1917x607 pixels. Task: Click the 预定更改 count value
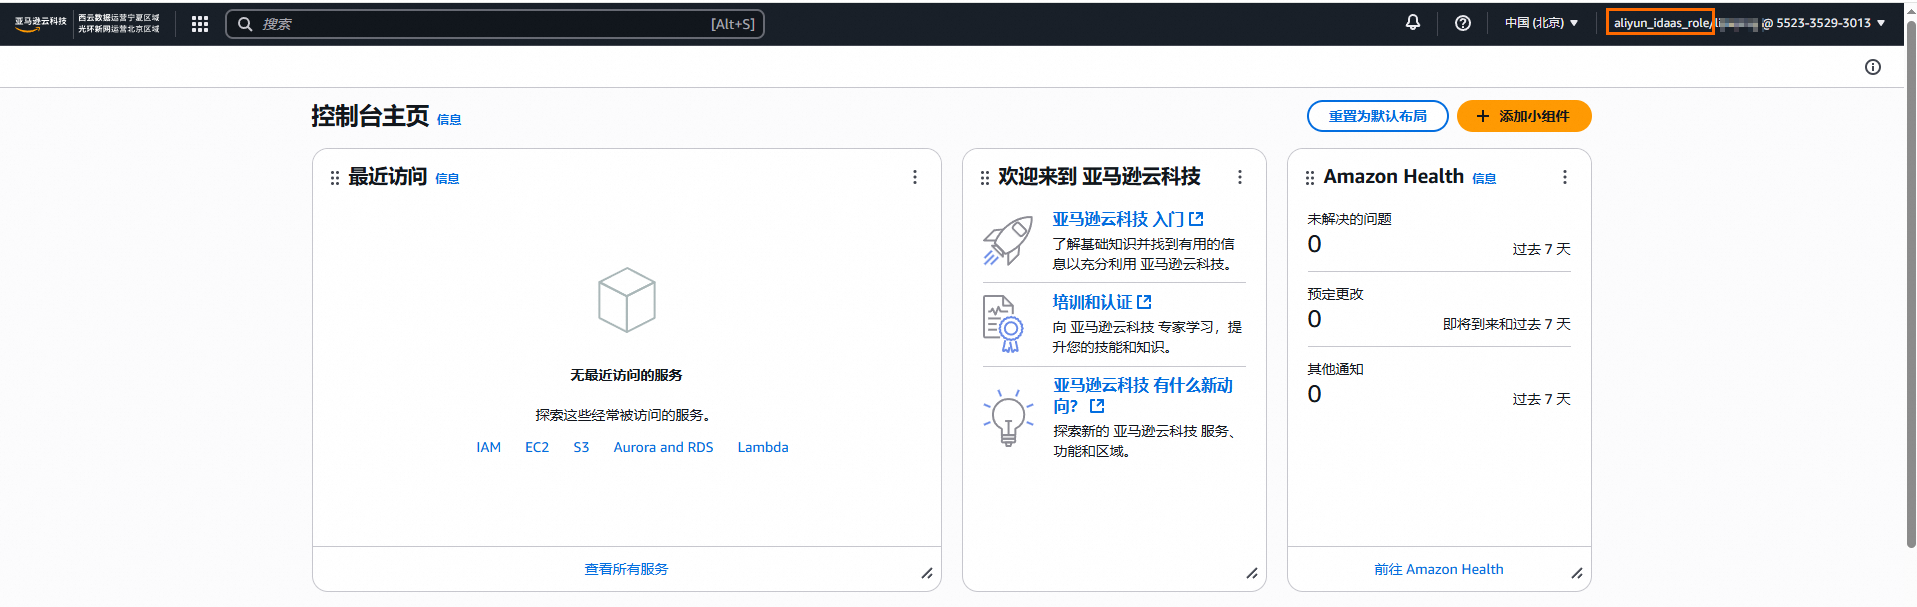[x=1315, y=320]
